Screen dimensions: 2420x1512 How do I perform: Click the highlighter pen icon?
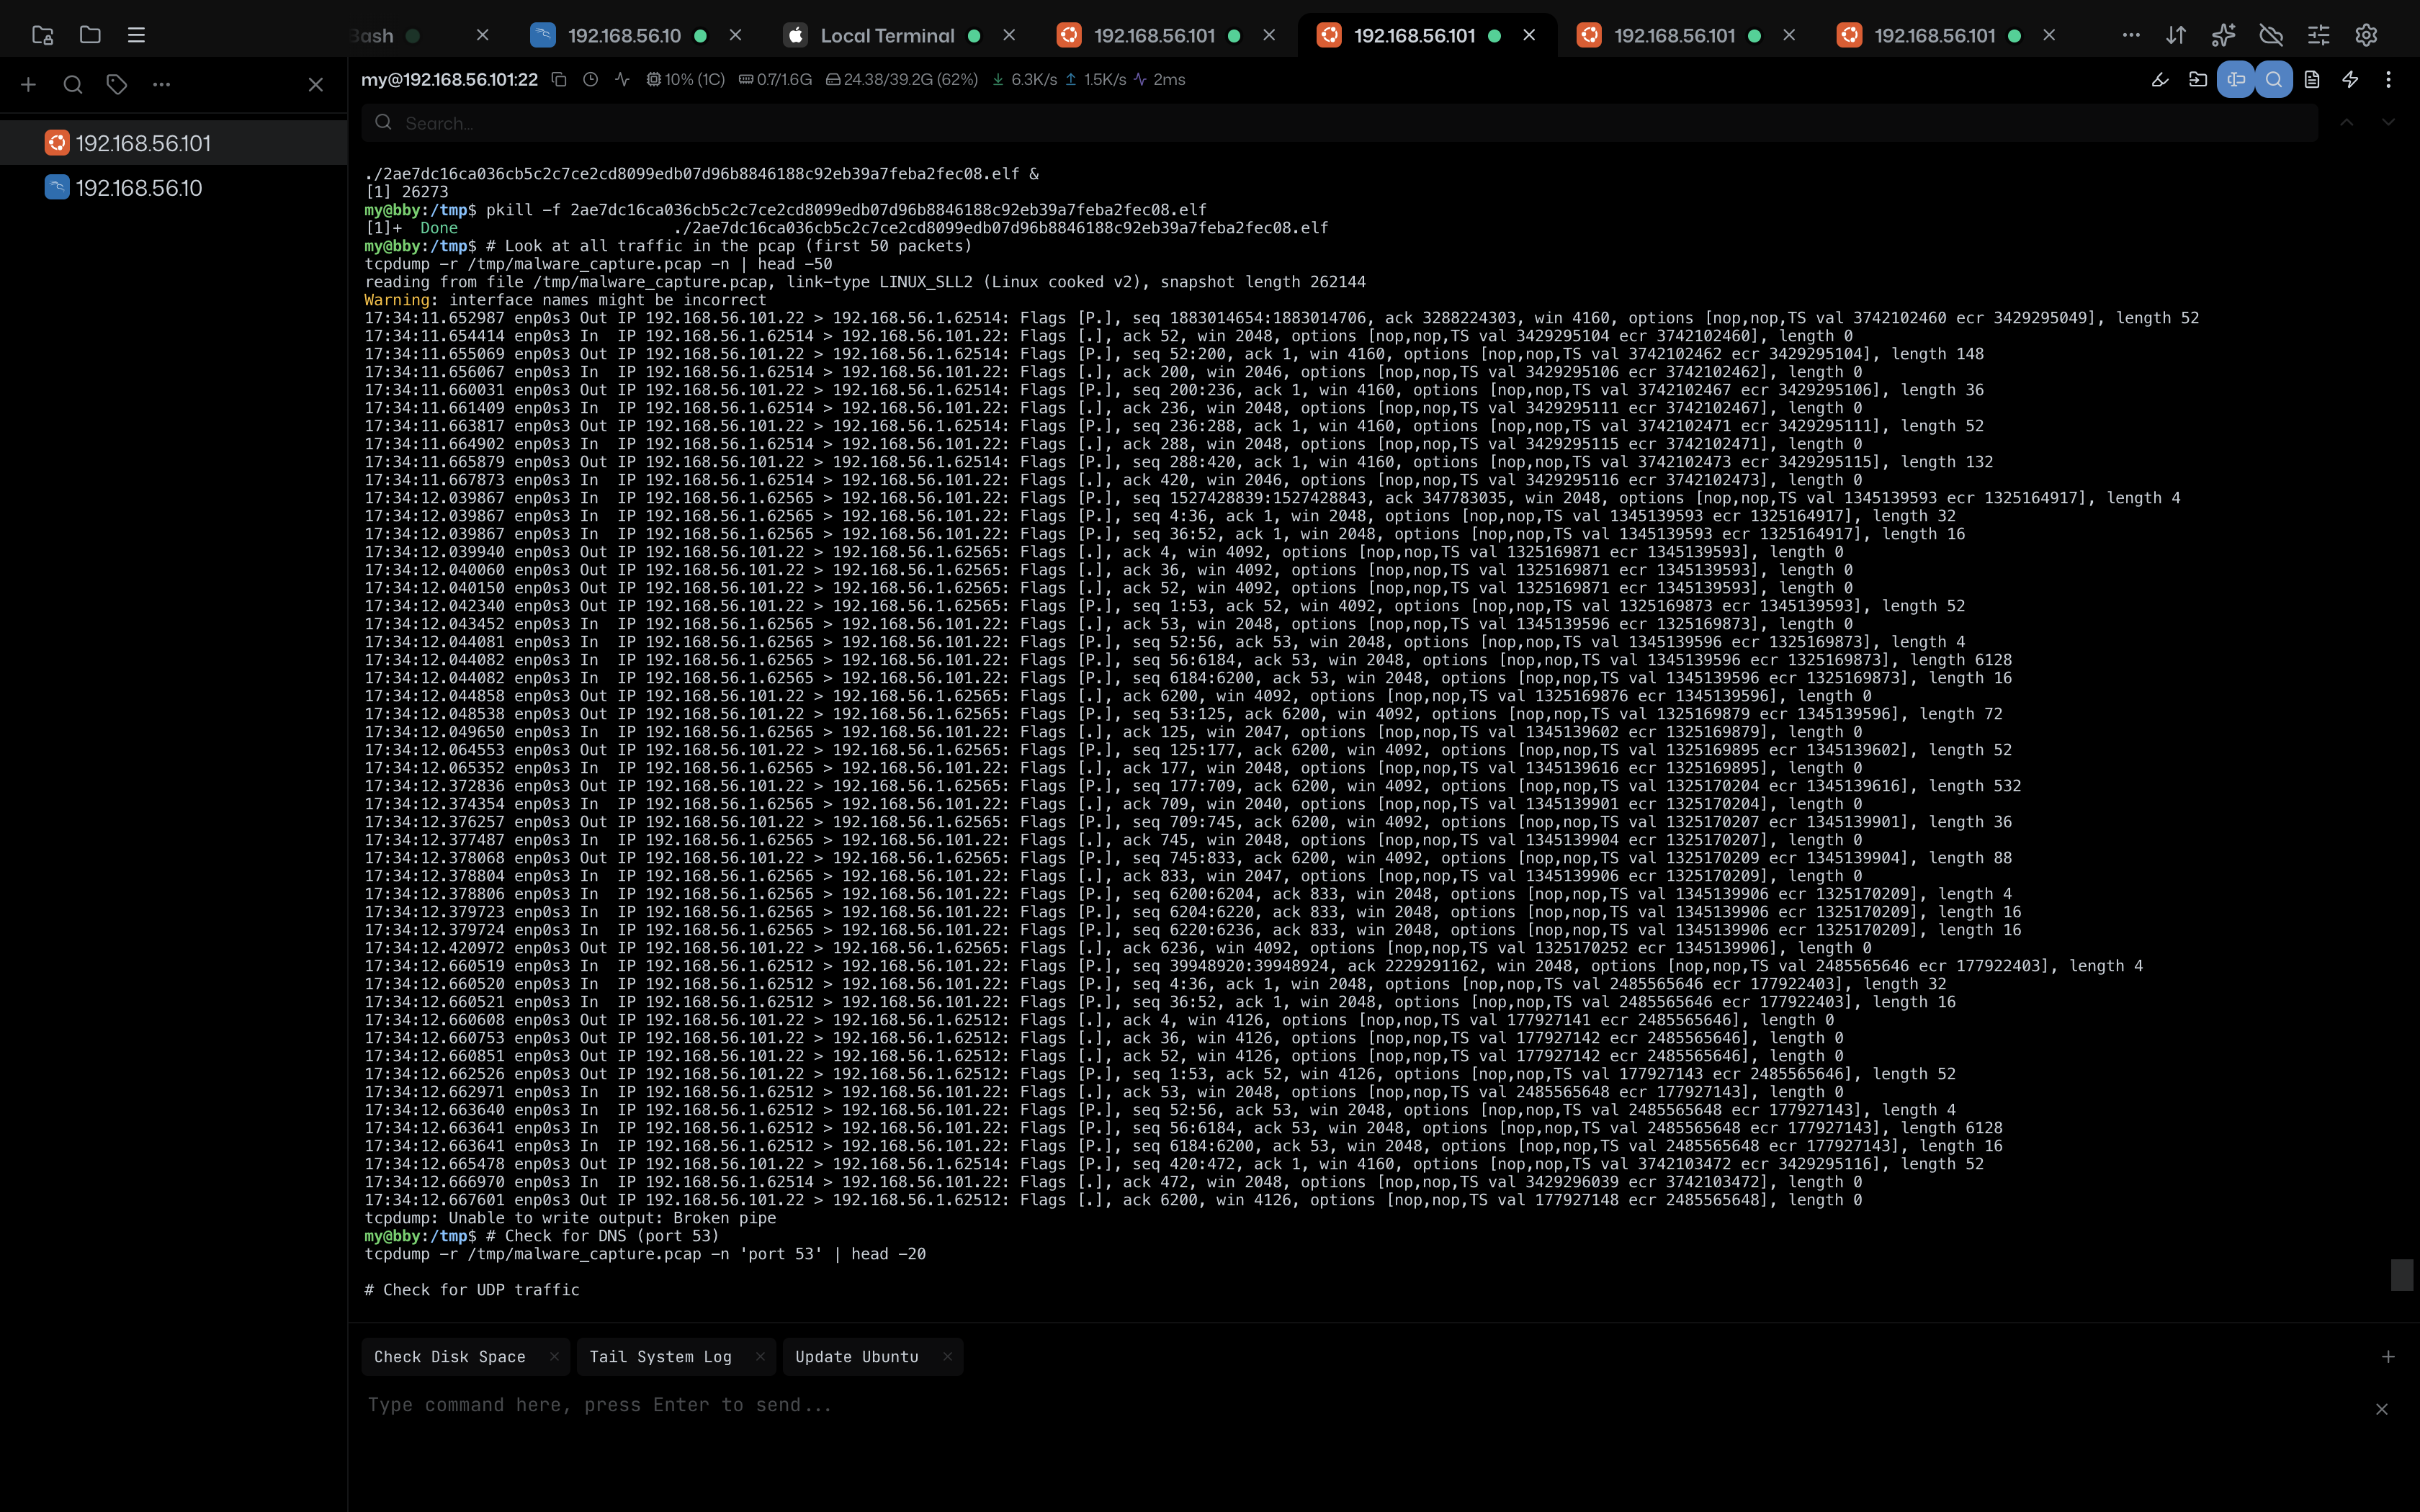tap(2160, 79)
